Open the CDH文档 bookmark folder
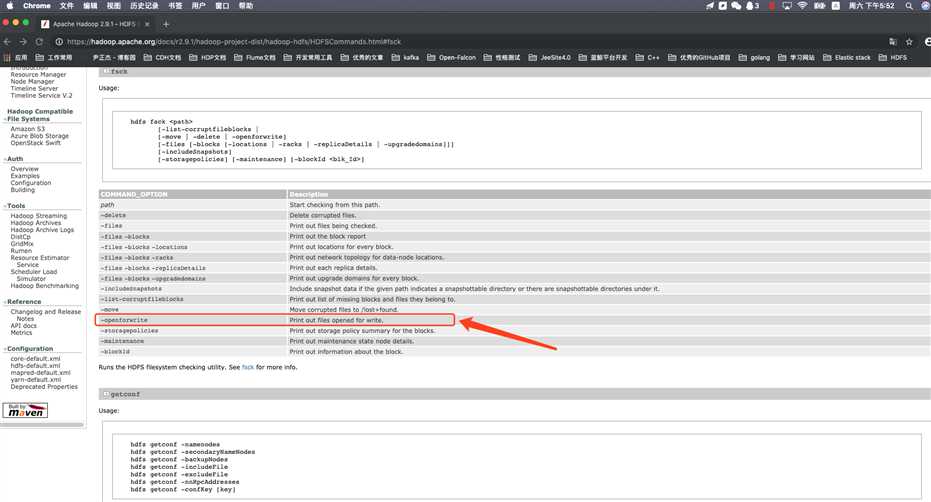This screenshot has height=502, width=931. click(162, 58)
